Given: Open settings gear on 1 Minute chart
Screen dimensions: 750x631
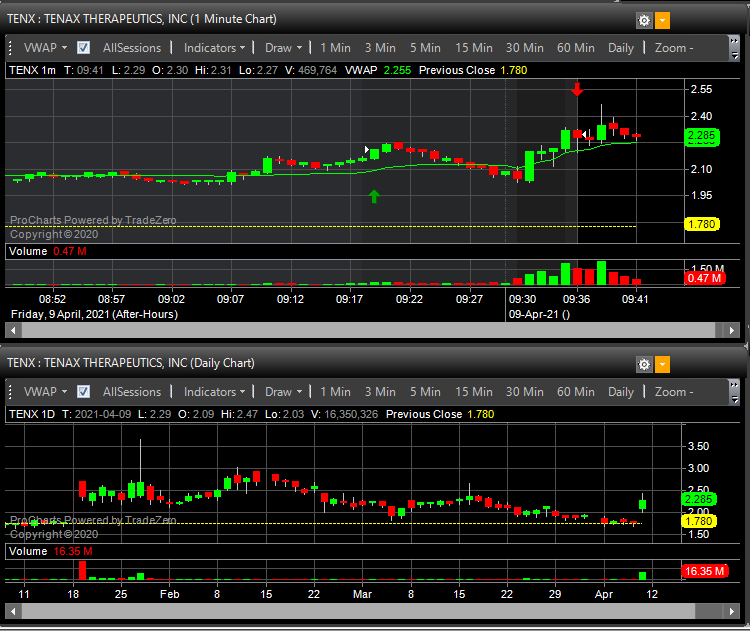Looking at the screenshot, I should click(645, 20).
